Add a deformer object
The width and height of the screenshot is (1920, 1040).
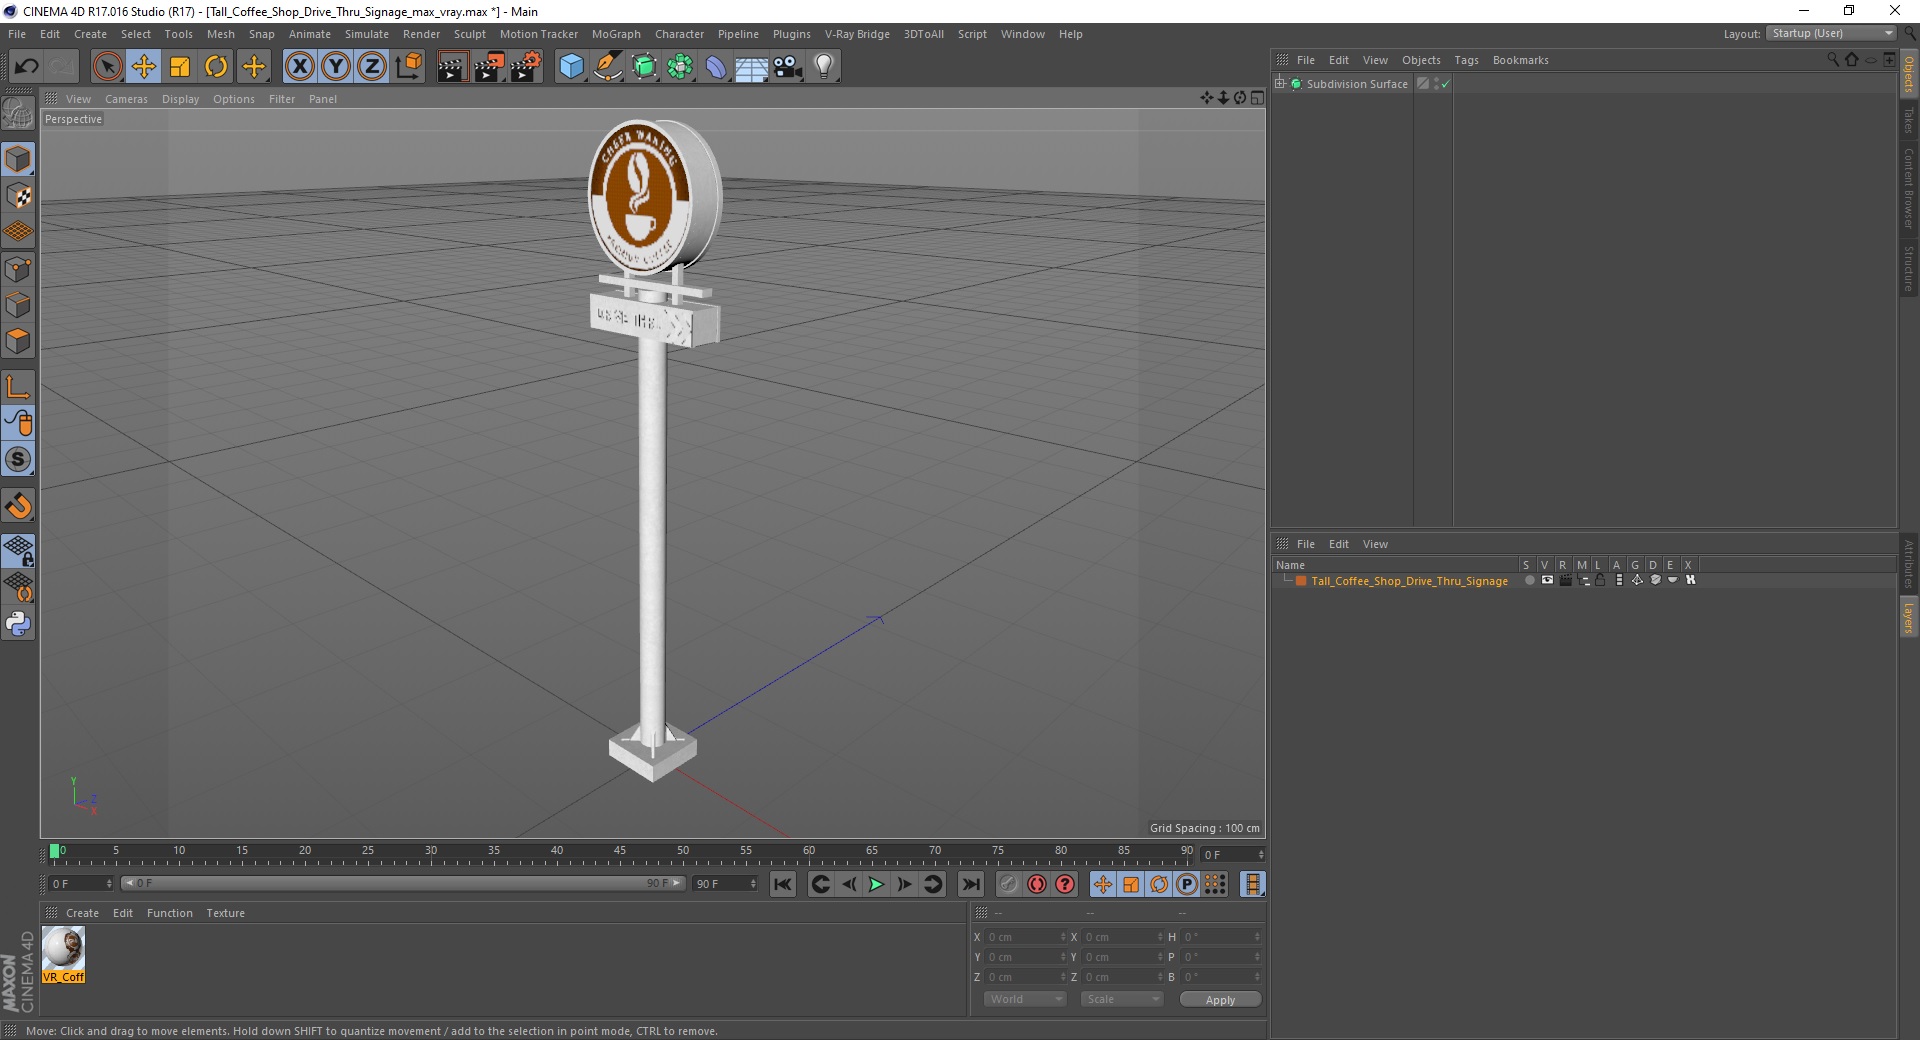(x=716, y=67)
